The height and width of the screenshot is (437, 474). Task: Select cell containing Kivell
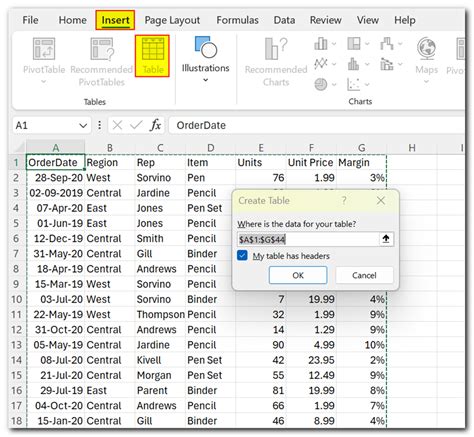(x=160, y=360)
